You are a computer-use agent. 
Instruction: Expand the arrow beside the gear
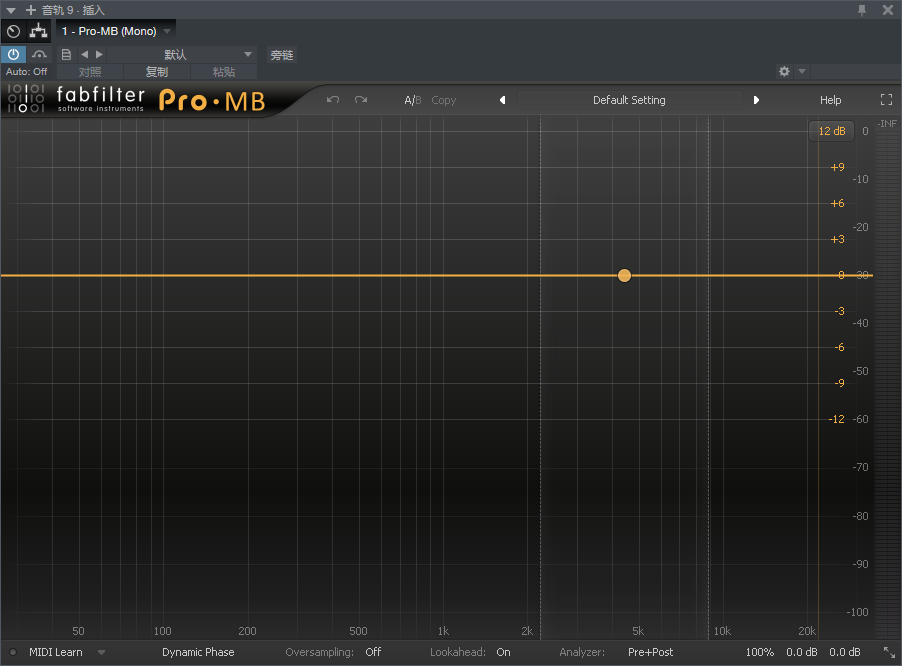pos(802,71)
